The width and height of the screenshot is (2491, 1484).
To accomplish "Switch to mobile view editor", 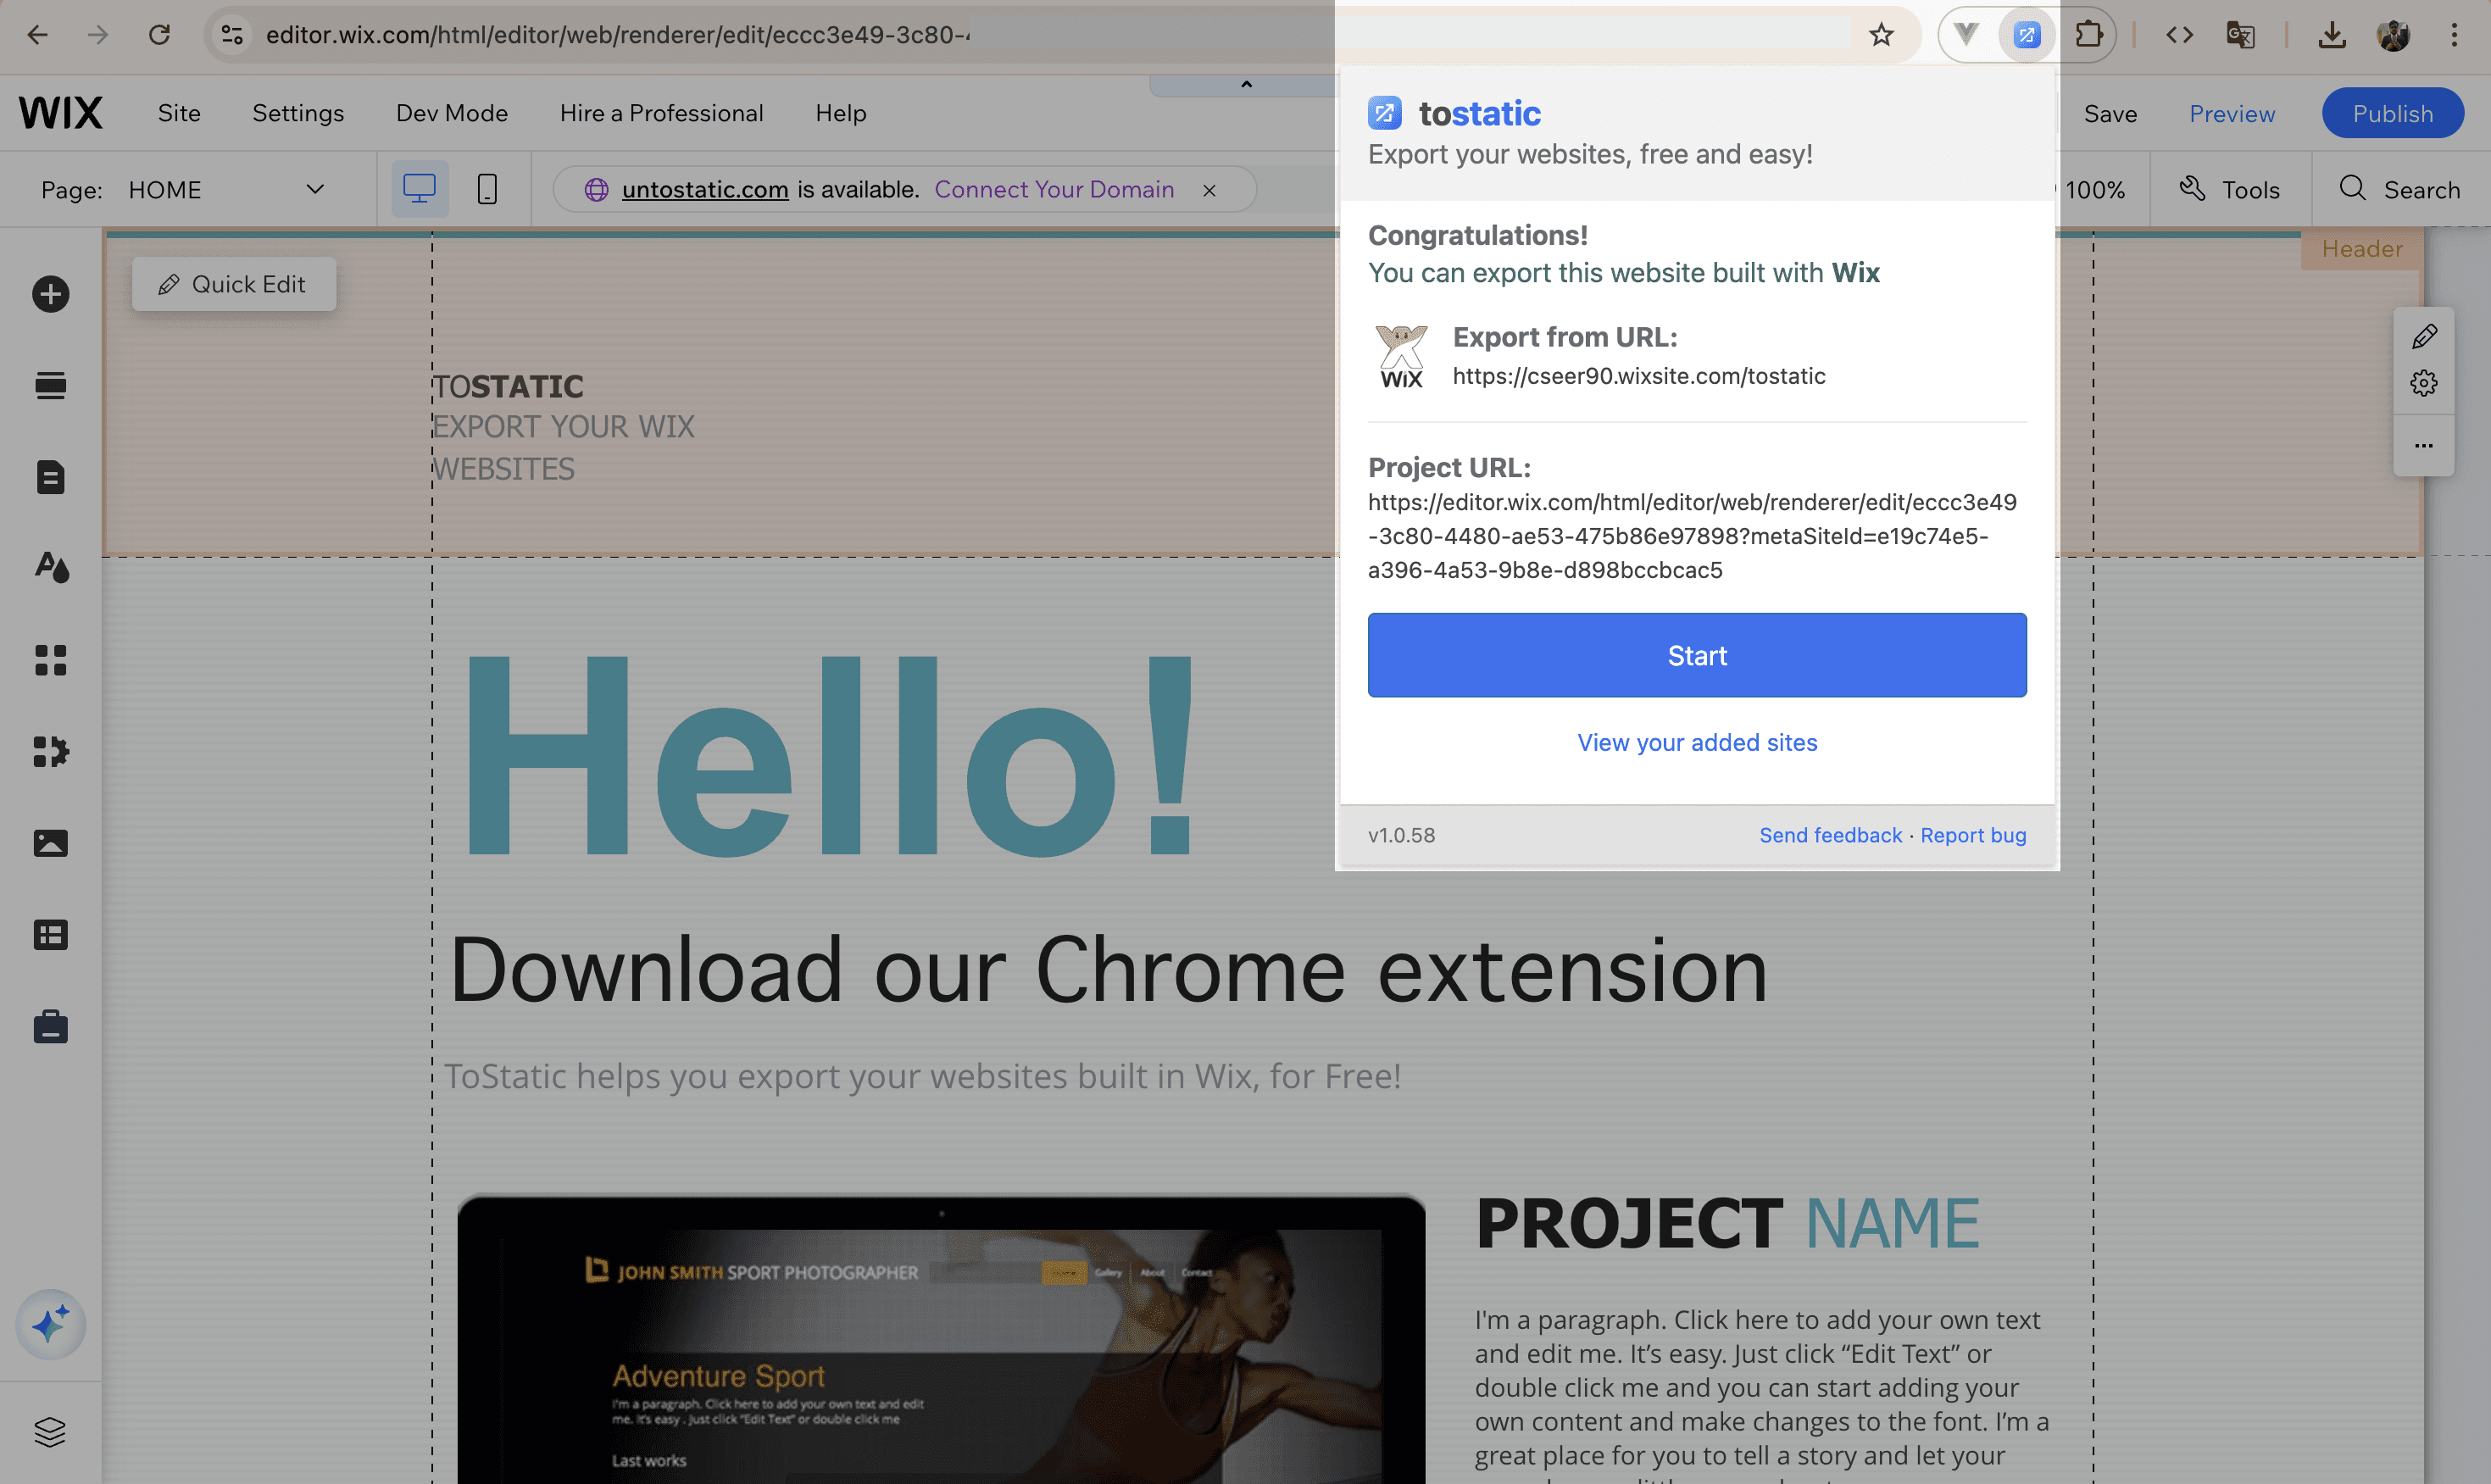I will pyautogui.click(x=487, y=189).
